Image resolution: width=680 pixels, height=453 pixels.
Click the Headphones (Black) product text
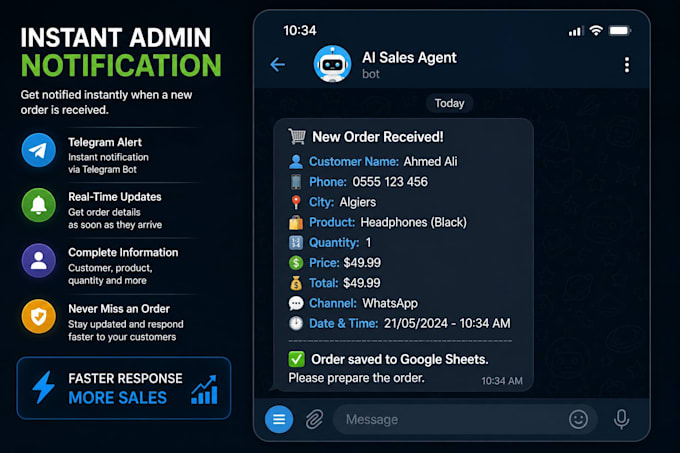[414, 222]
